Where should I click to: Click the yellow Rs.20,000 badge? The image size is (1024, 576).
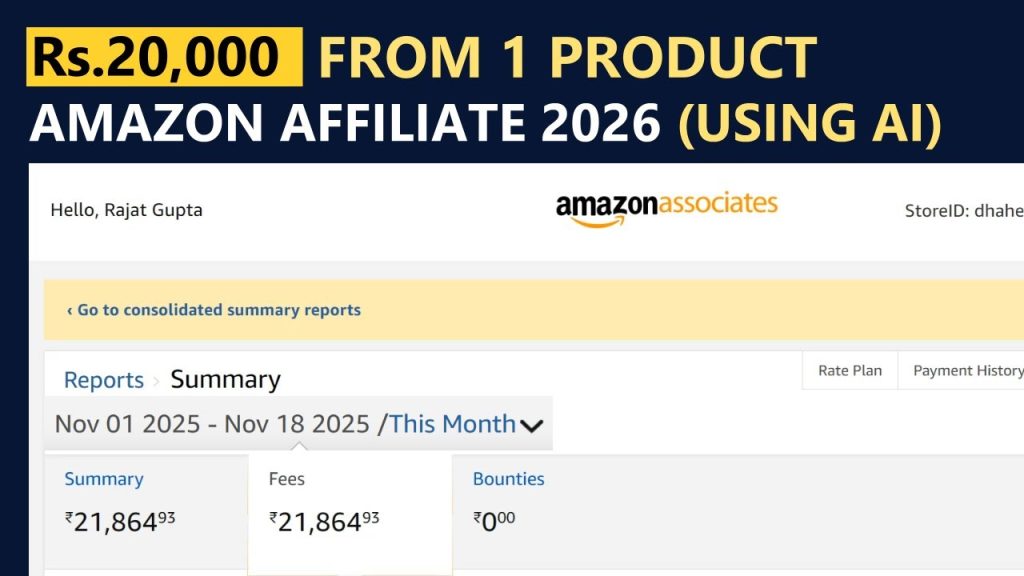pos(165,57)
